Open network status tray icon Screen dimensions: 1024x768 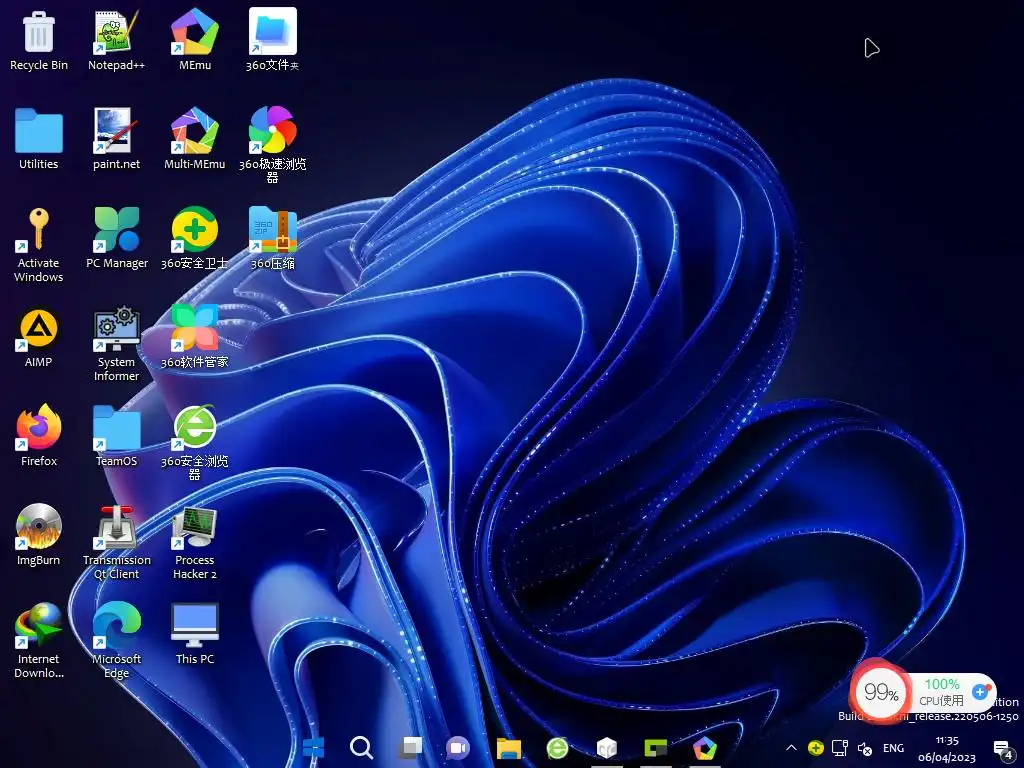(840, 748)
